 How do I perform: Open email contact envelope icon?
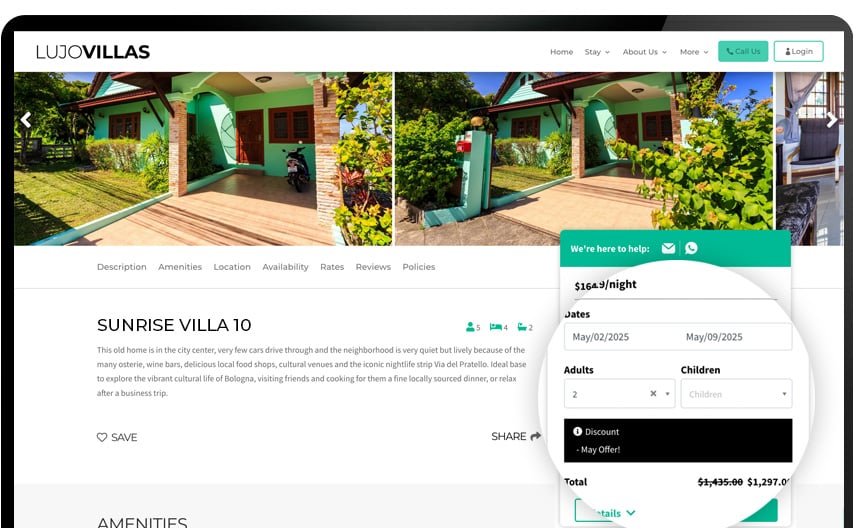click(x=668, y=248)
